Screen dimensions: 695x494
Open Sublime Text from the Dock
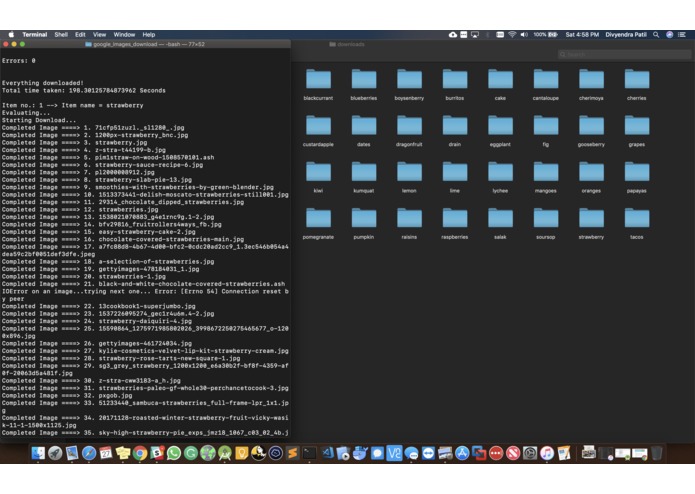tap(293, 453)
